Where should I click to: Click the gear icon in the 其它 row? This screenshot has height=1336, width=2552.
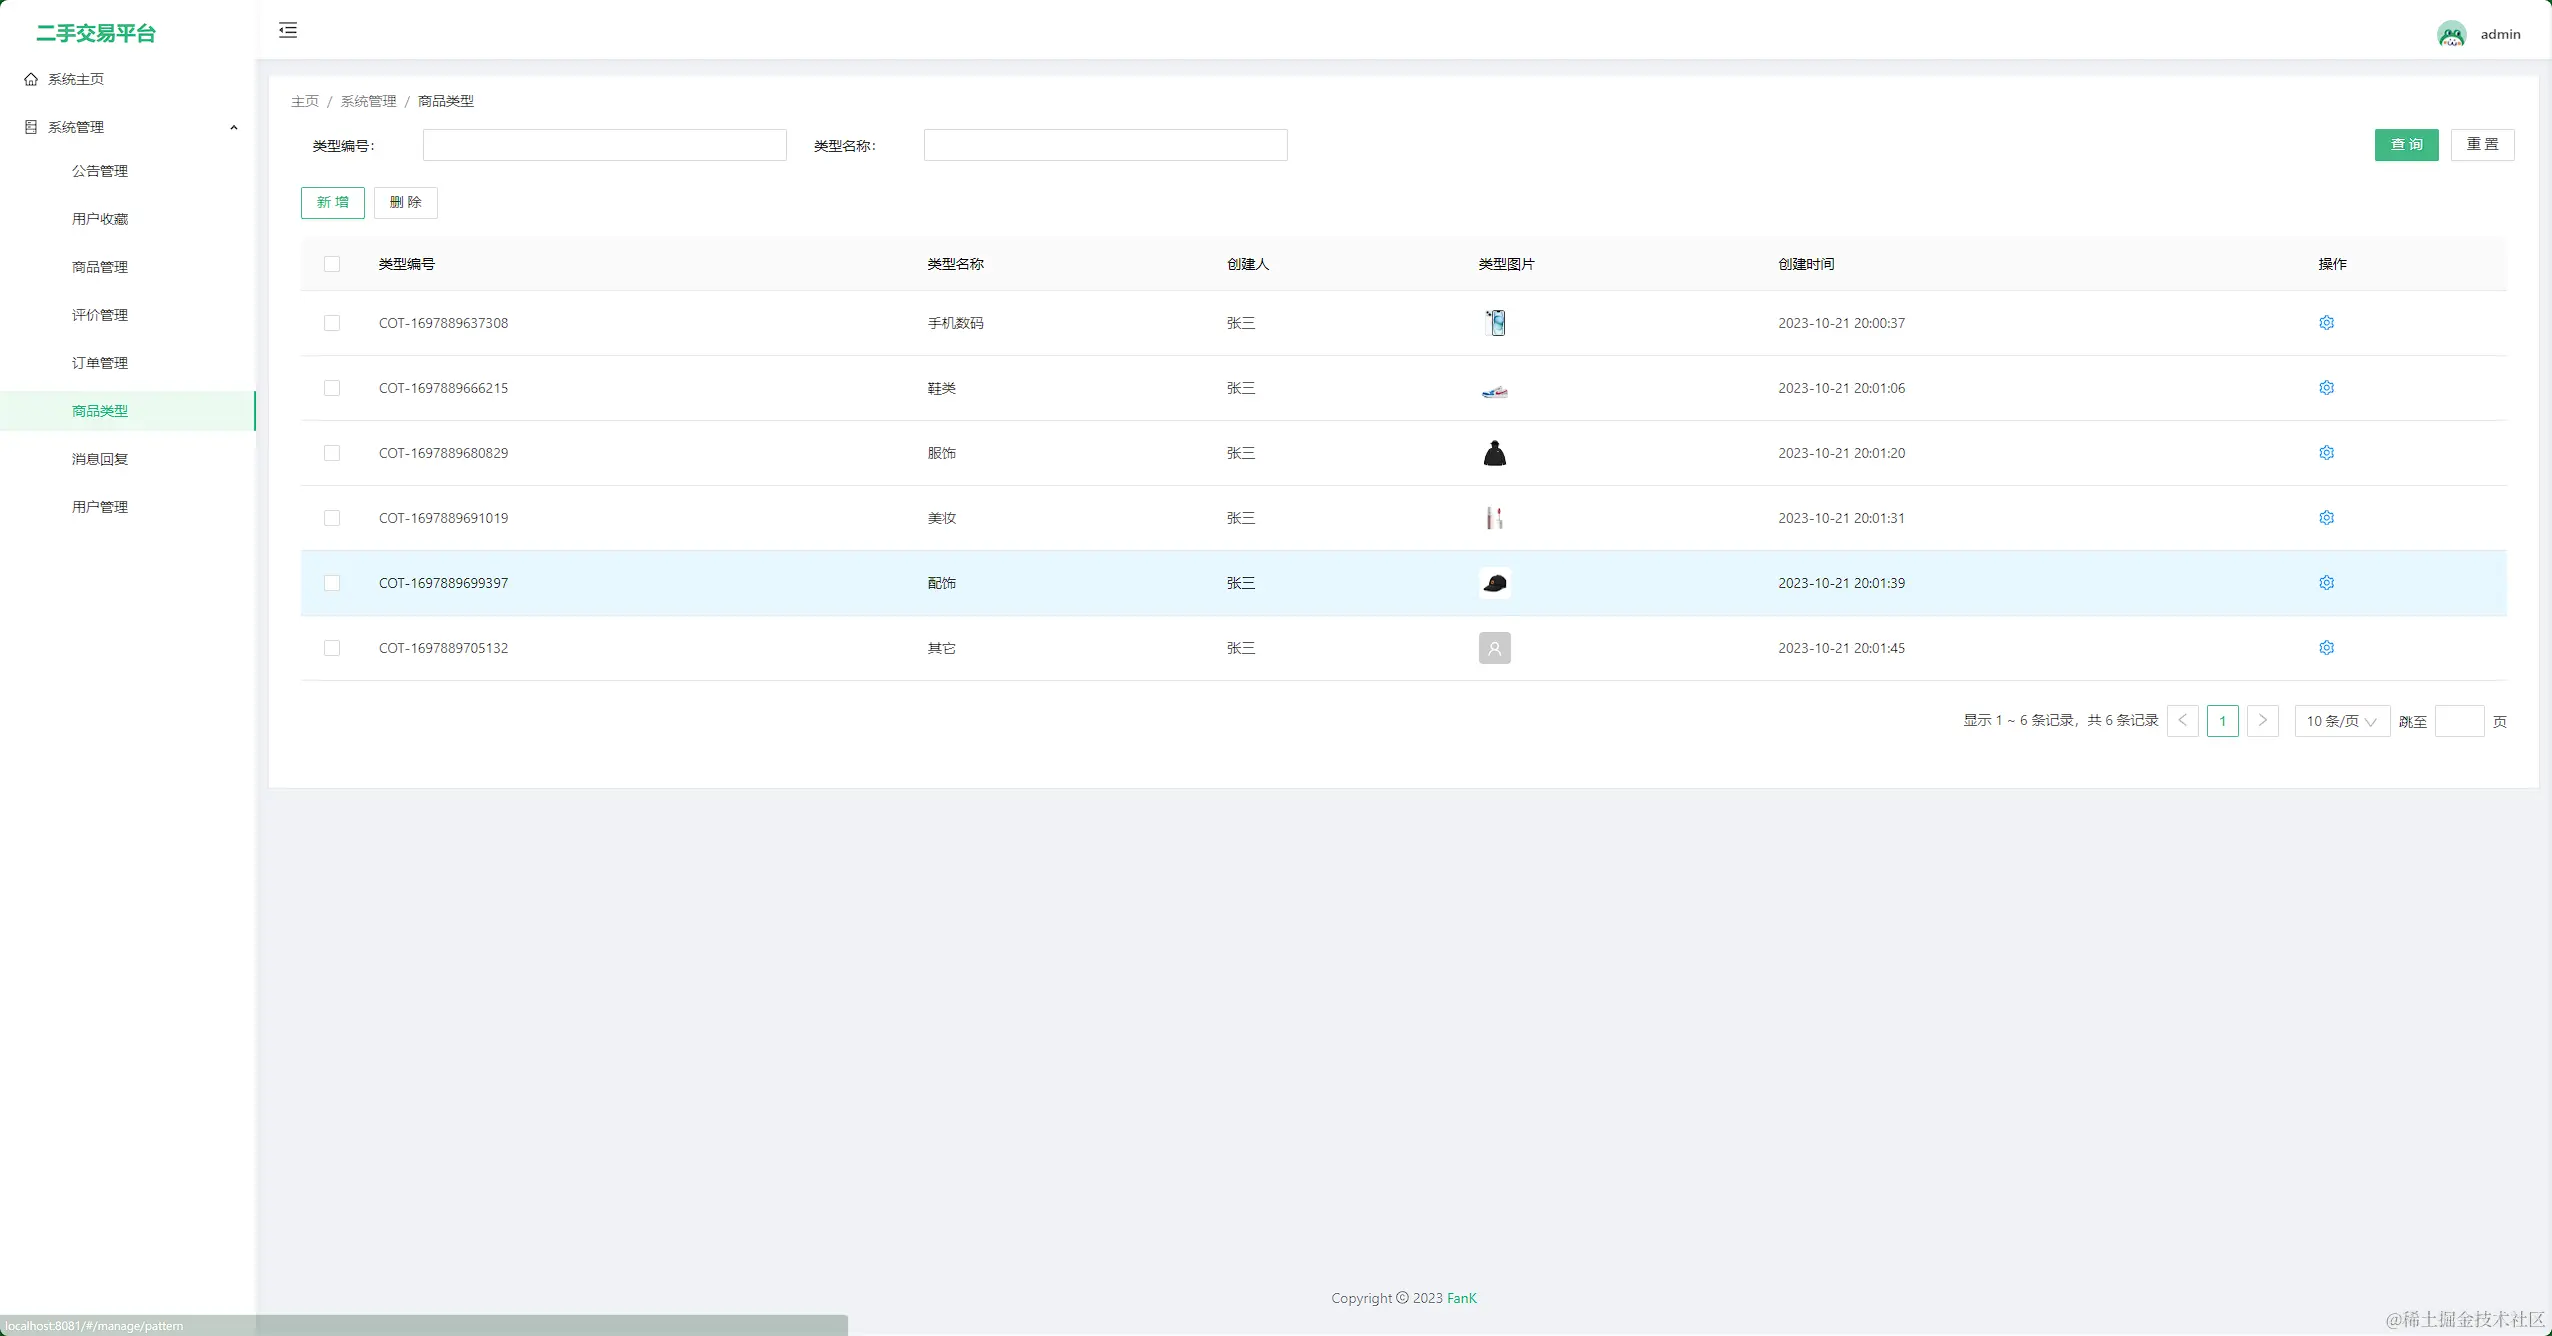2326,648
